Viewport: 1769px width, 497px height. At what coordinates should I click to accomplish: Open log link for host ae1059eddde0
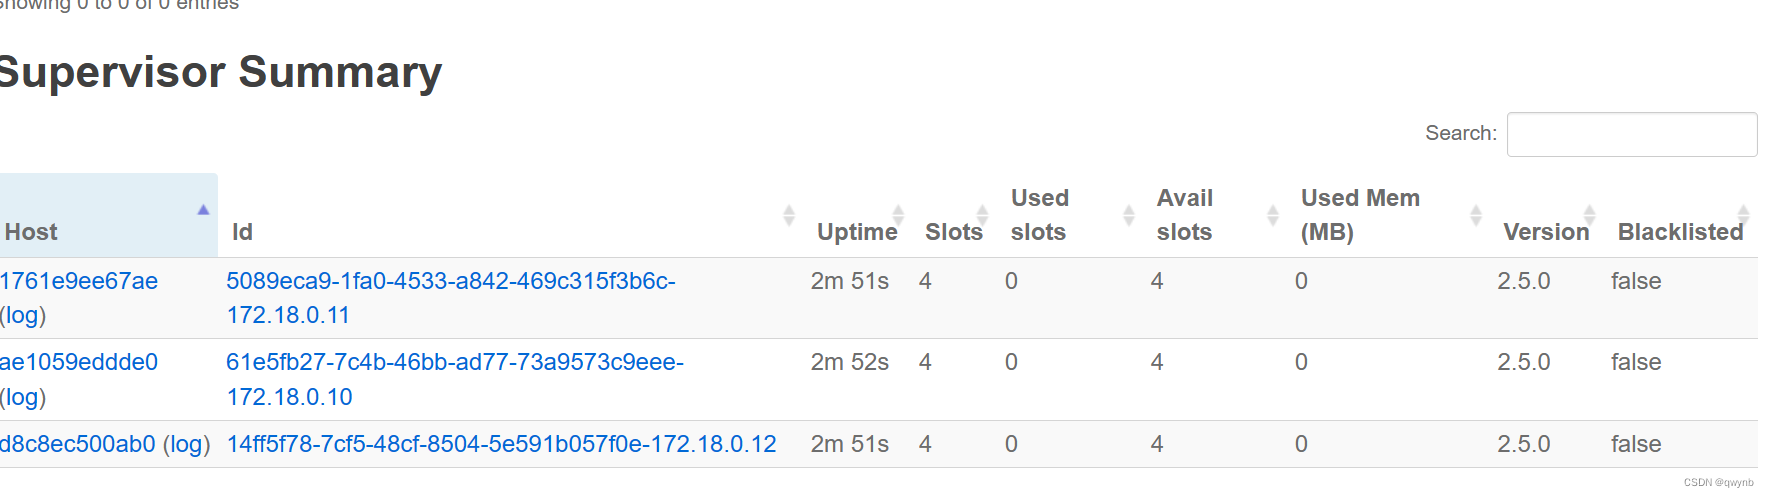tap(23, 397)
